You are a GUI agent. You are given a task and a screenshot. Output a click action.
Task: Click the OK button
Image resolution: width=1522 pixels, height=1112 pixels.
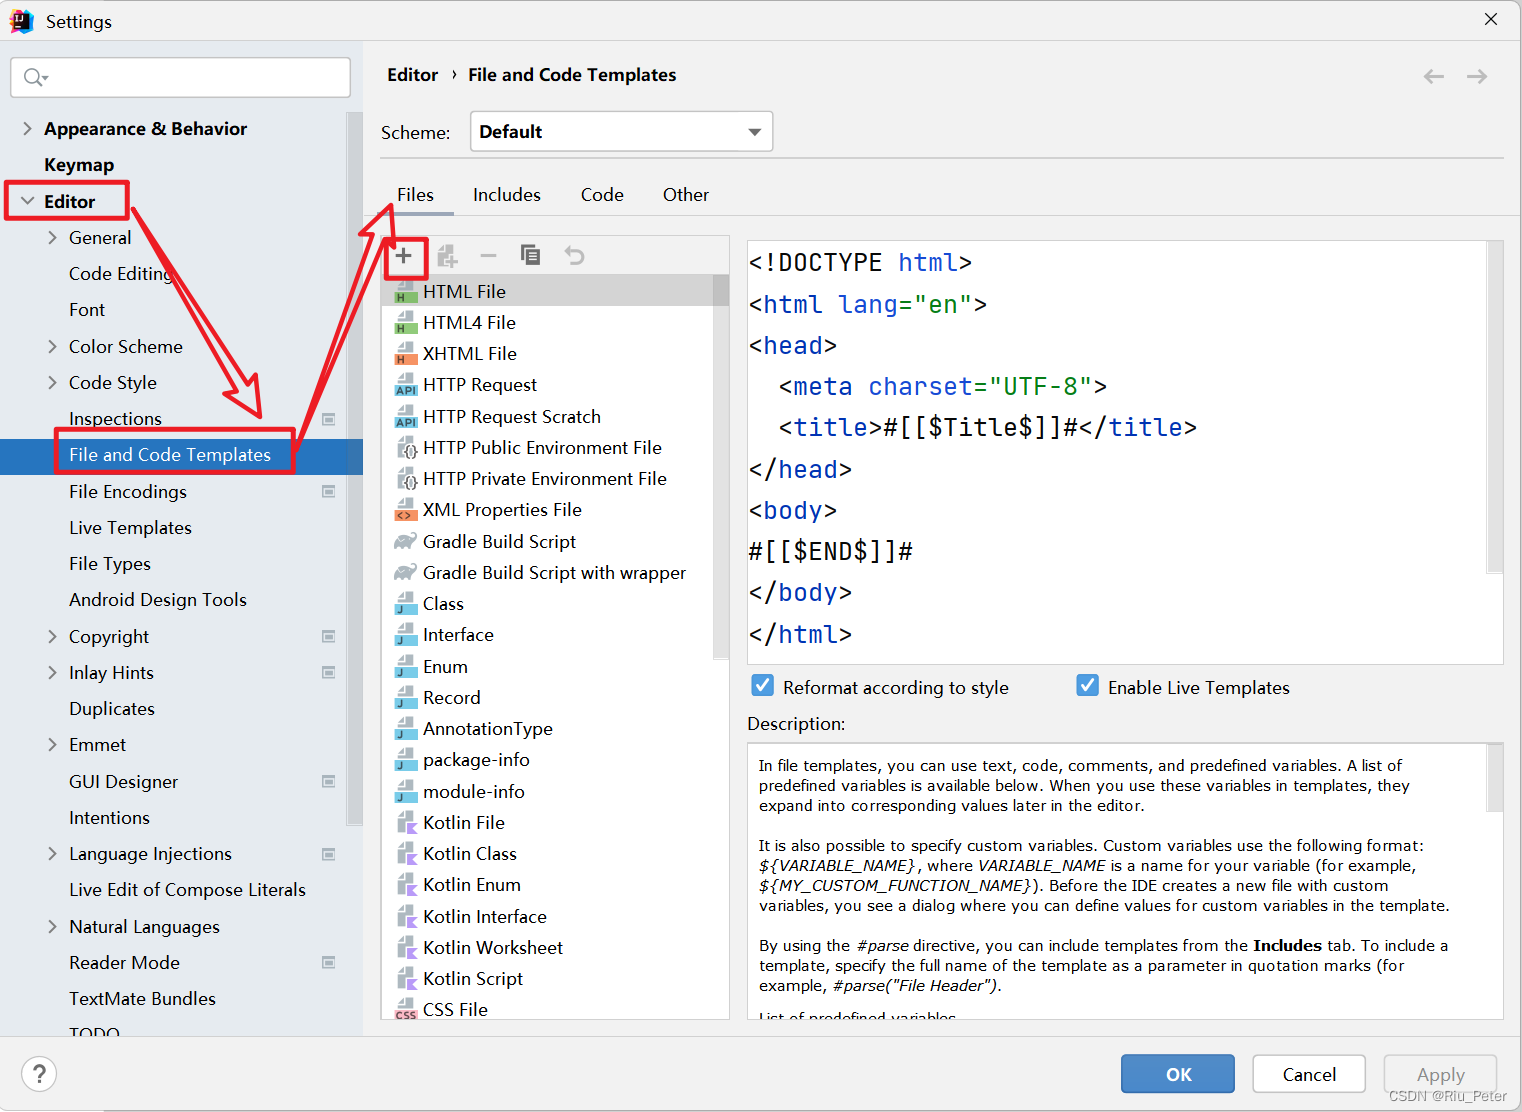1178,1074
